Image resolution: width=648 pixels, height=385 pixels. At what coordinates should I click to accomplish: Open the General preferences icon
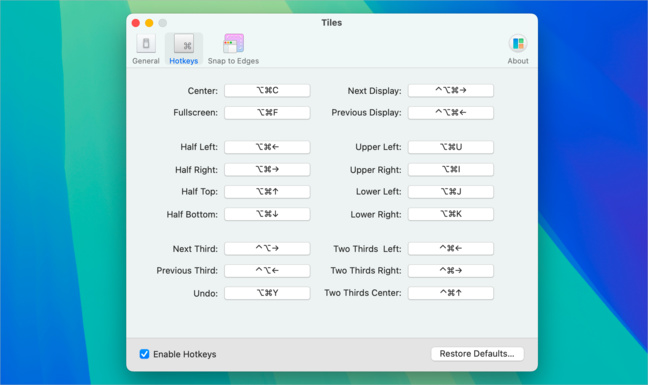pos(146,49)
